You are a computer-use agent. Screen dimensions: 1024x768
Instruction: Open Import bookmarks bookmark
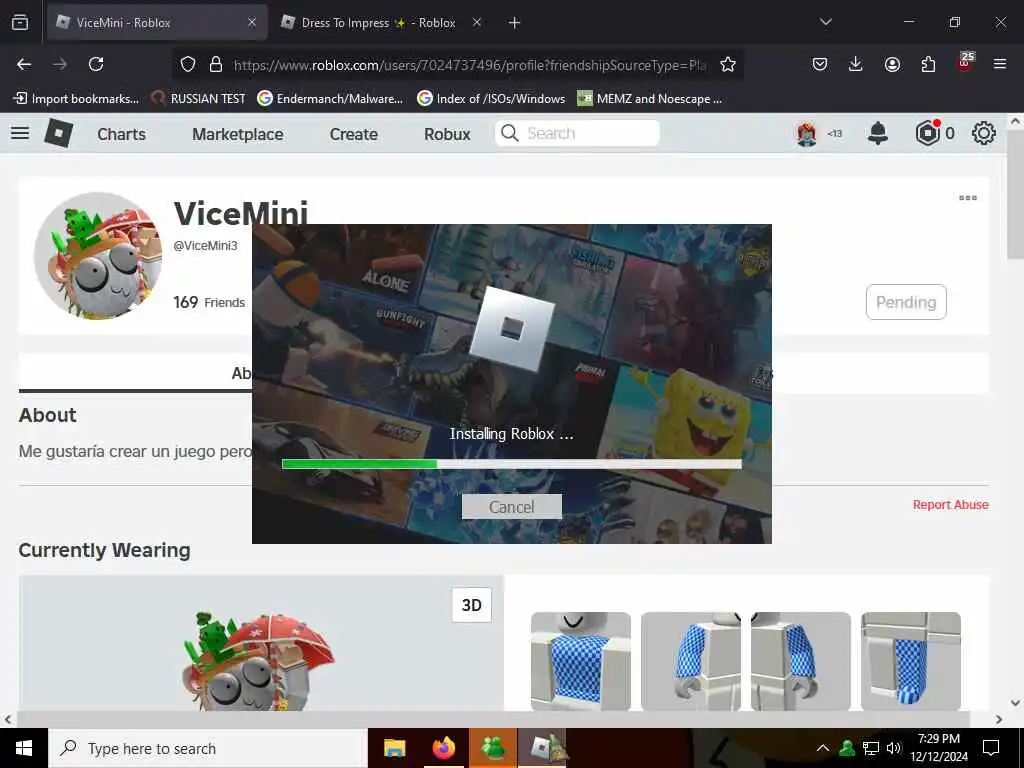pyautogui.click(x=76, y=99)
